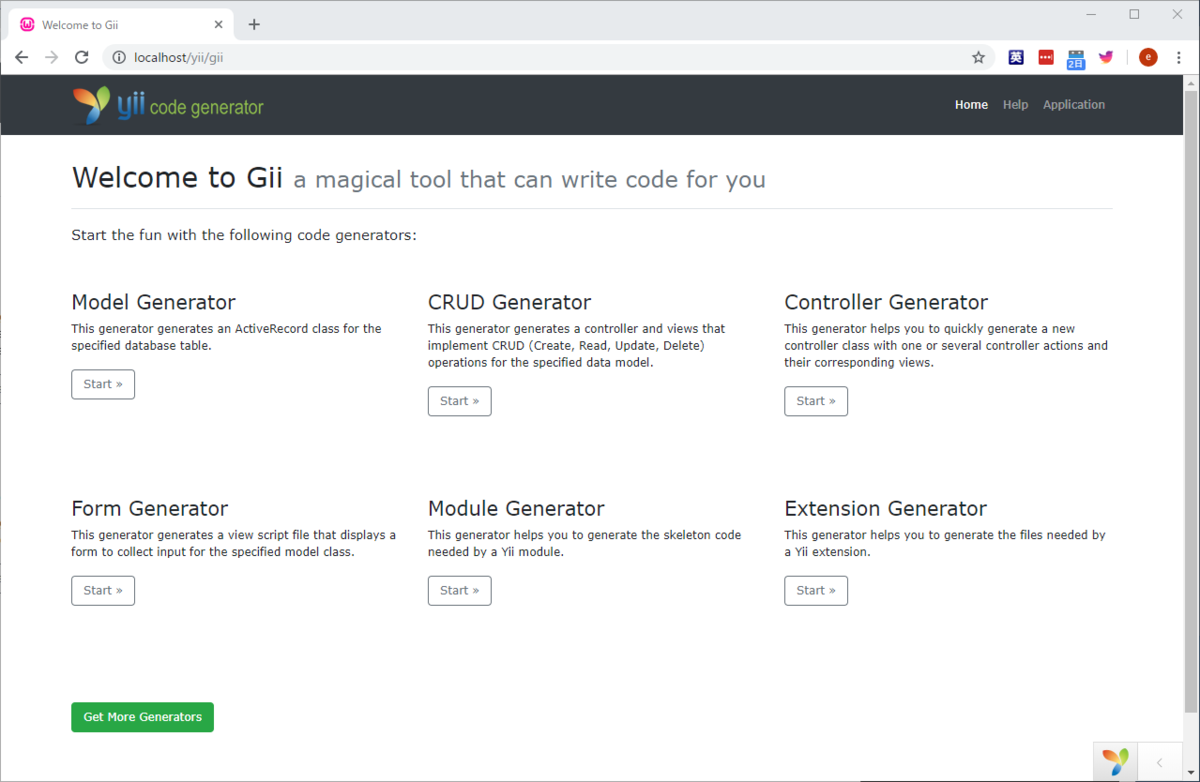
Task: Go back using browser back arrow
Action: [22, 57]
